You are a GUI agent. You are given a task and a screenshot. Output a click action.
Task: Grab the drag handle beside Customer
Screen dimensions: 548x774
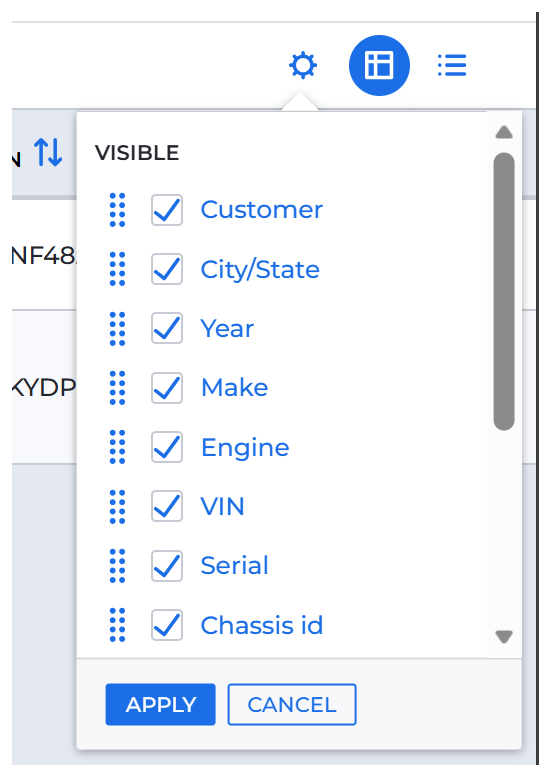click(x=117, y=210)
